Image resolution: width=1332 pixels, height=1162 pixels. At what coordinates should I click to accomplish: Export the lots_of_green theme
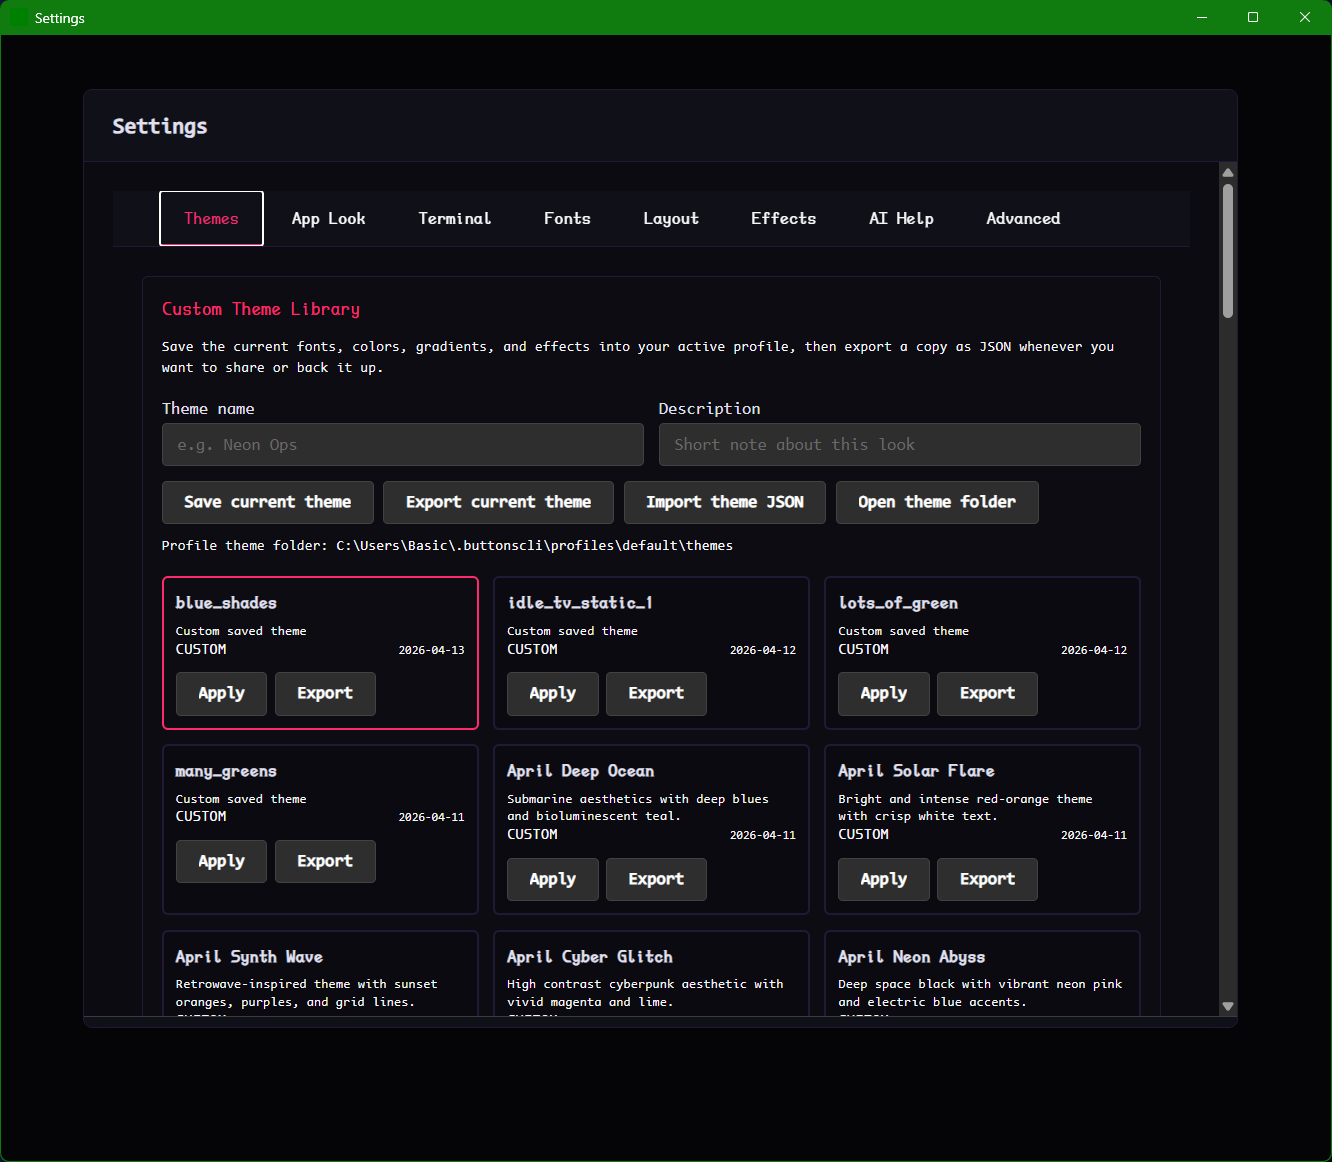tap(987, 693)
